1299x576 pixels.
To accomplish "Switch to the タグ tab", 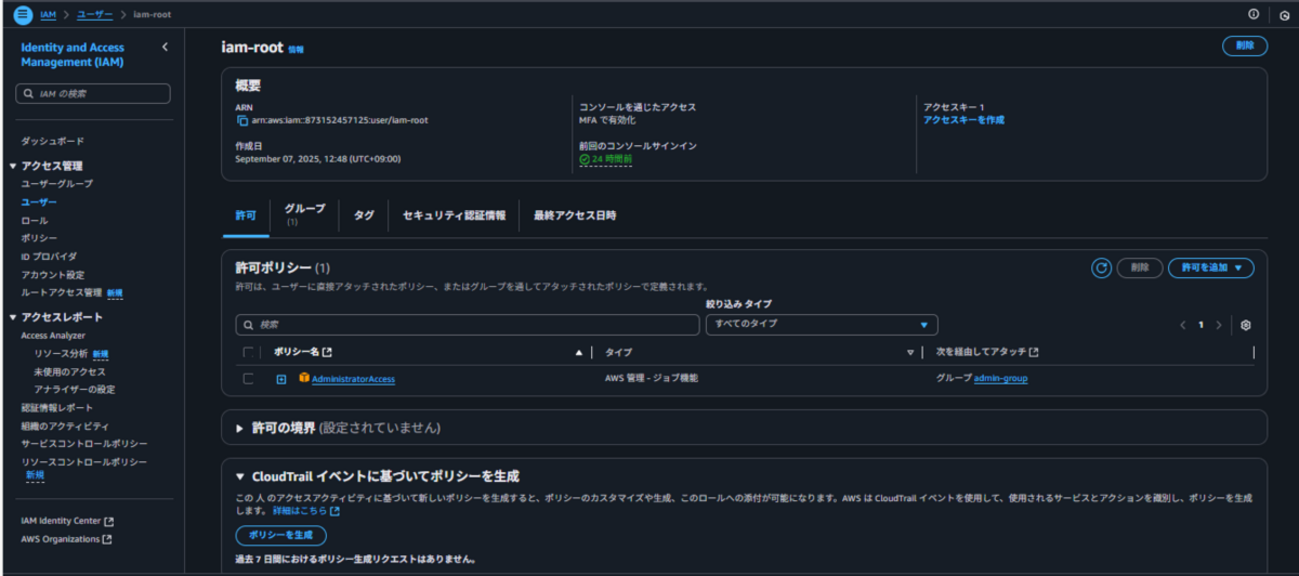I will click(x=364, y=215).
